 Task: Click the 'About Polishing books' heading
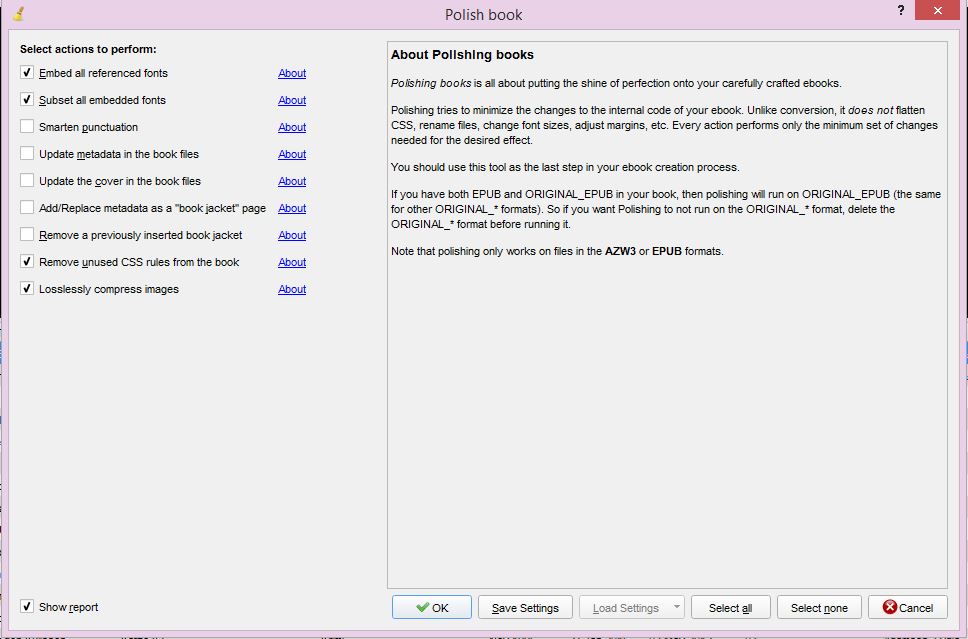click(x=462, y=55)
